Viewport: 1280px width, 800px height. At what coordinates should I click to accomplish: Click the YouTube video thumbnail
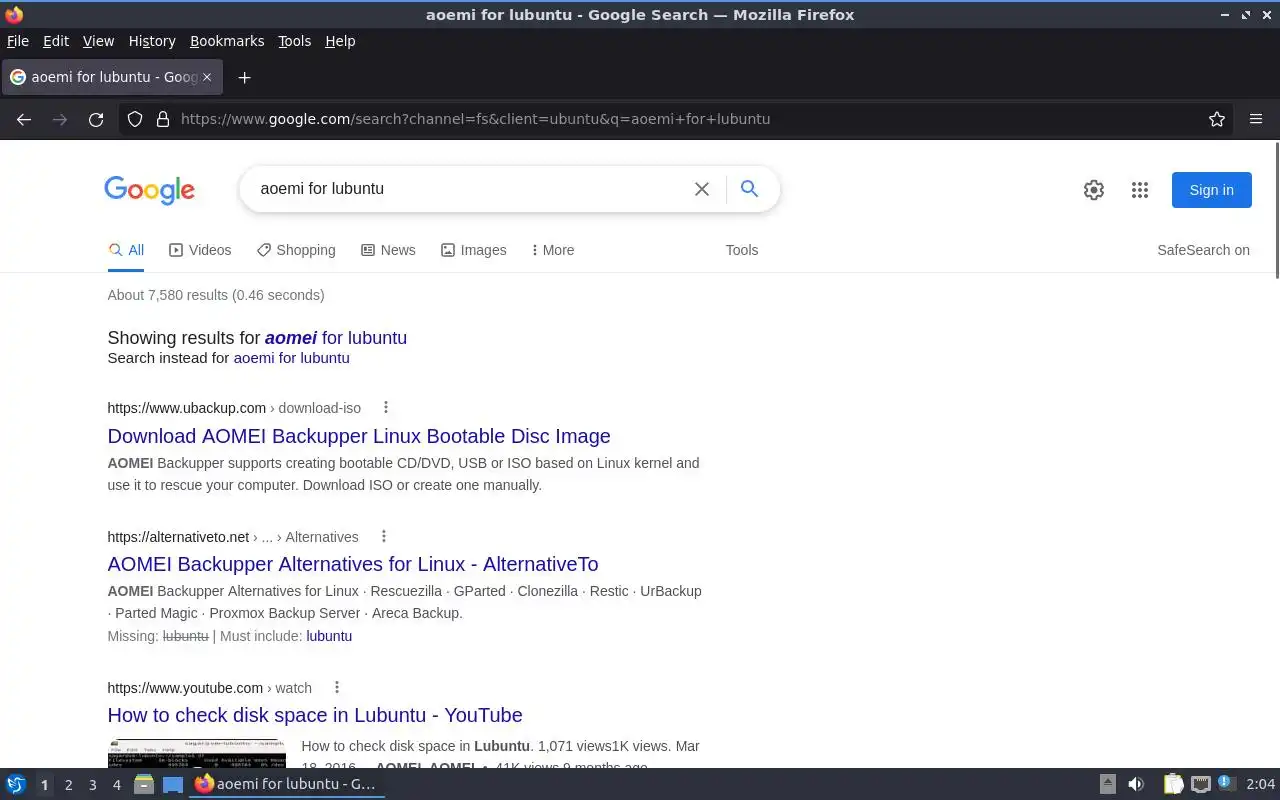(196, 753)
